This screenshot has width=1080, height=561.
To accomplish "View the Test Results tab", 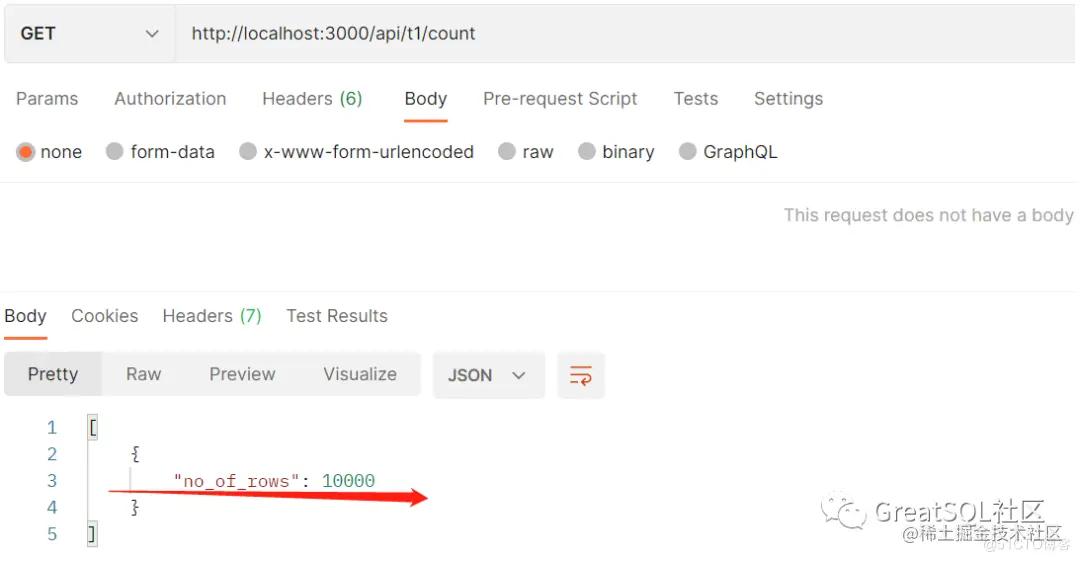I will [337, 316].
